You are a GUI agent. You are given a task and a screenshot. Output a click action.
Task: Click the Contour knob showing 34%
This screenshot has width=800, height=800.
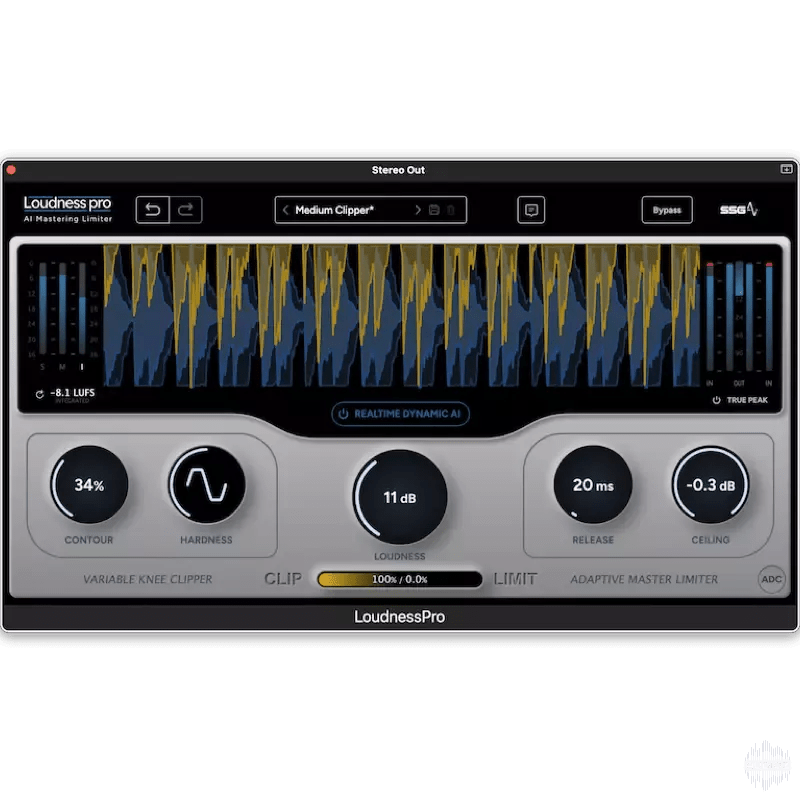(89, 485)
